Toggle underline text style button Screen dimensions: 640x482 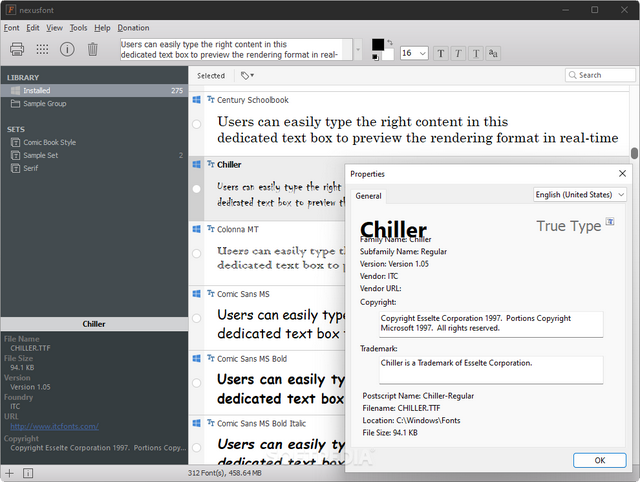click(x=476, y=53)
